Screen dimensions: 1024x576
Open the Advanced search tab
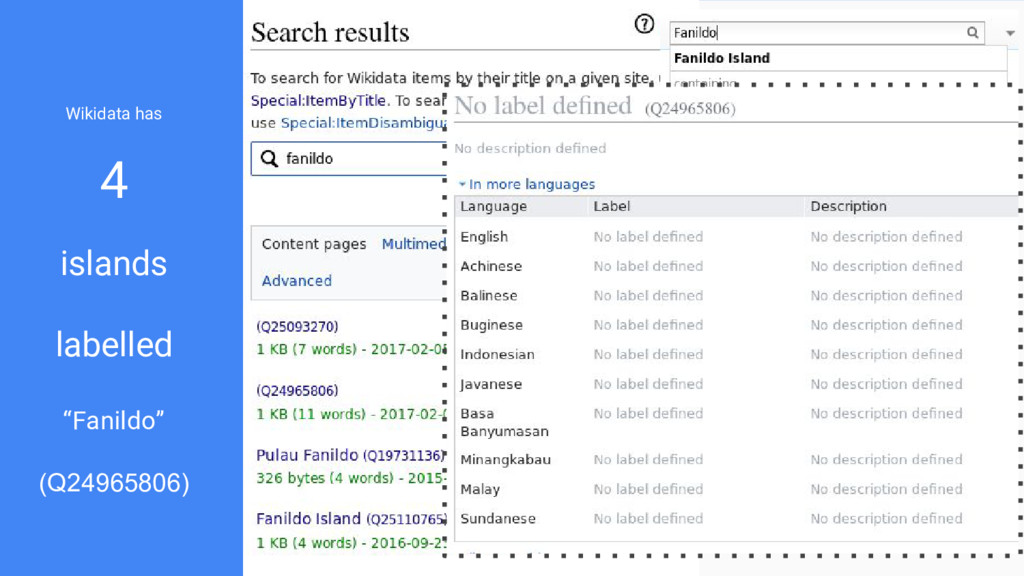tap(296, 281)
